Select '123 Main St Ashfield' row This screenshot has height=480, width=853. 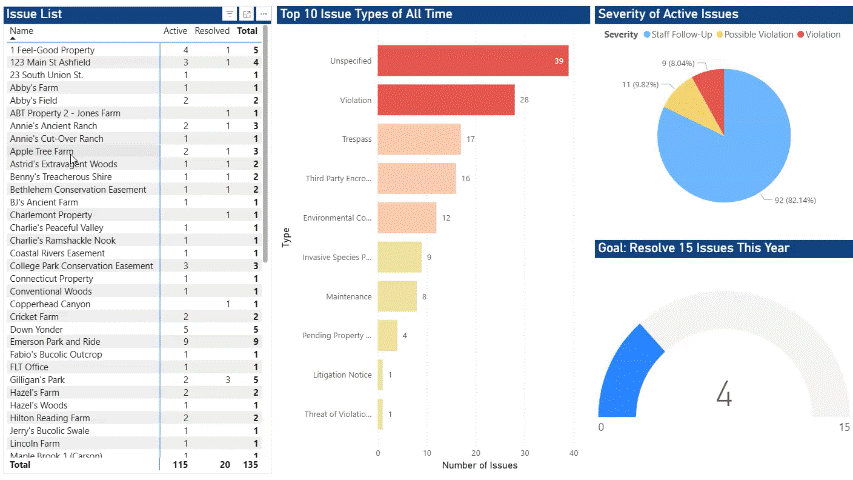point(134,63)
